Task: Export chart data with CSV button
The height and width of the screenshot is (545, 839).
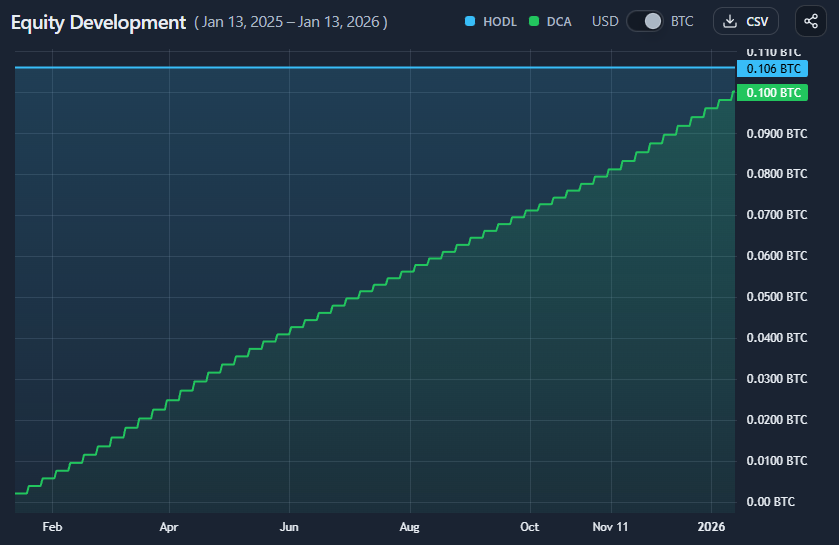Action: tap(745, 21)
